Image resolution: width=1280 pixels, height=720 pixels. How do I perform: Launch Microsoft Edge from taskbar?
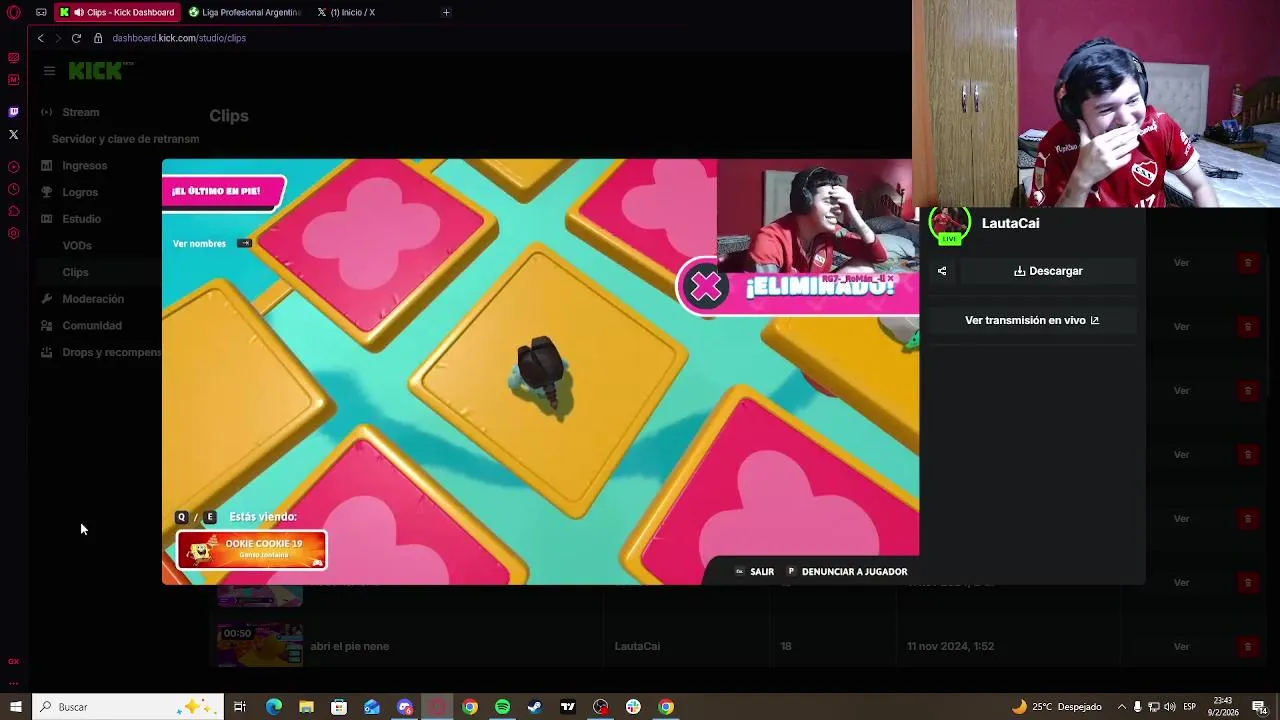(273, 707)
